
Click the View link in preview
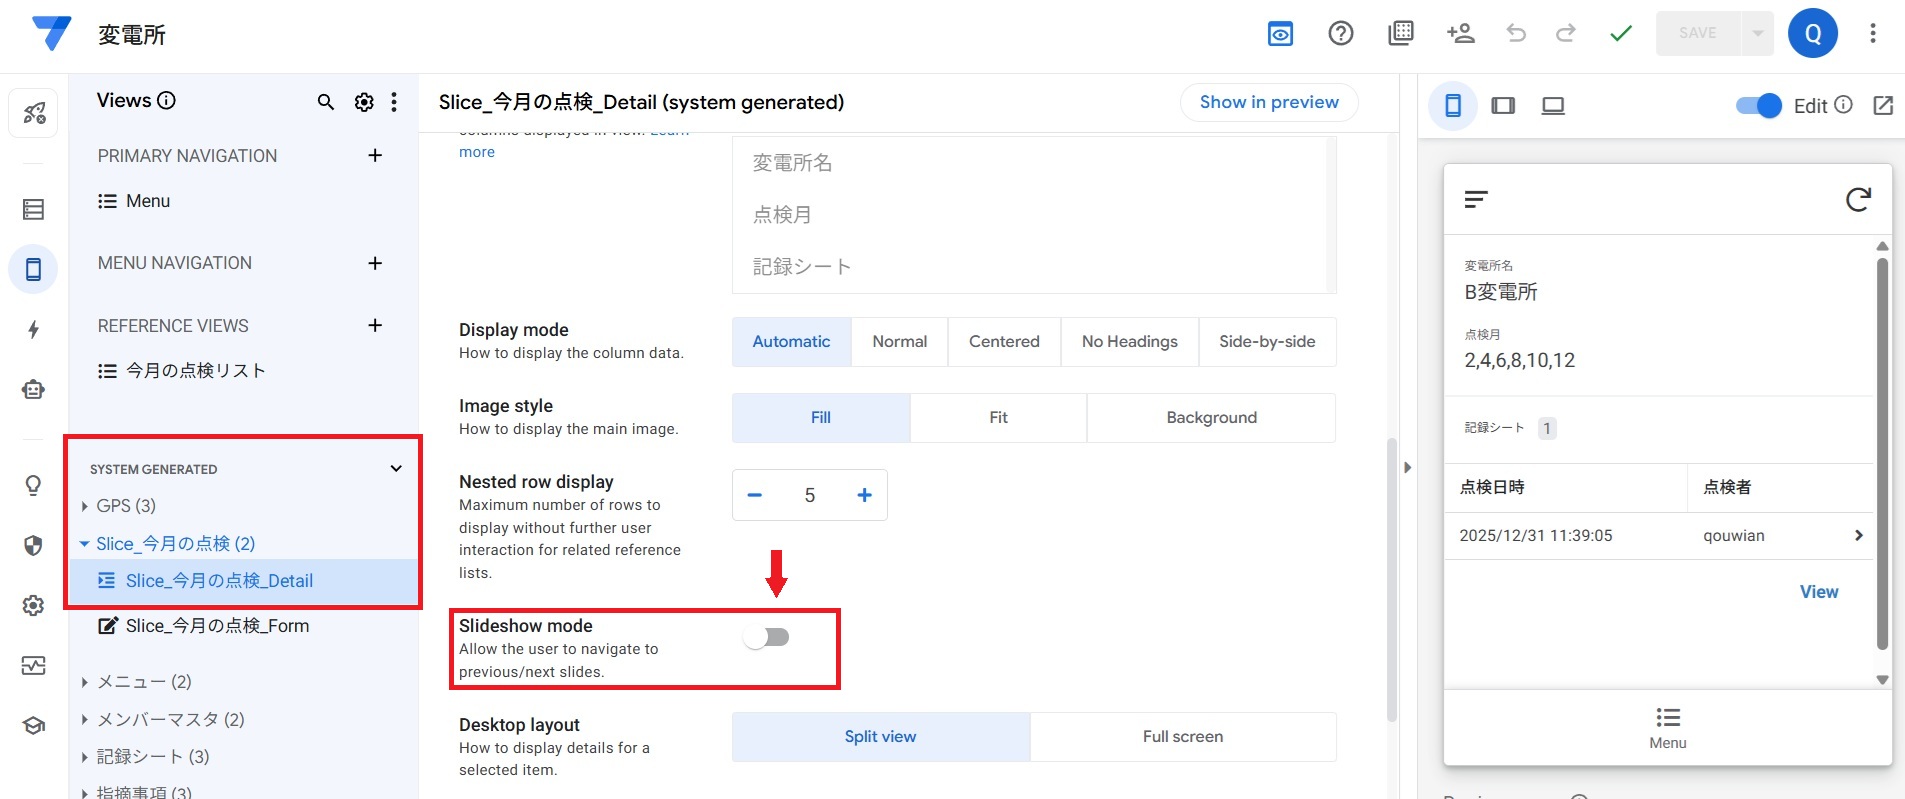coord(1818,592)
